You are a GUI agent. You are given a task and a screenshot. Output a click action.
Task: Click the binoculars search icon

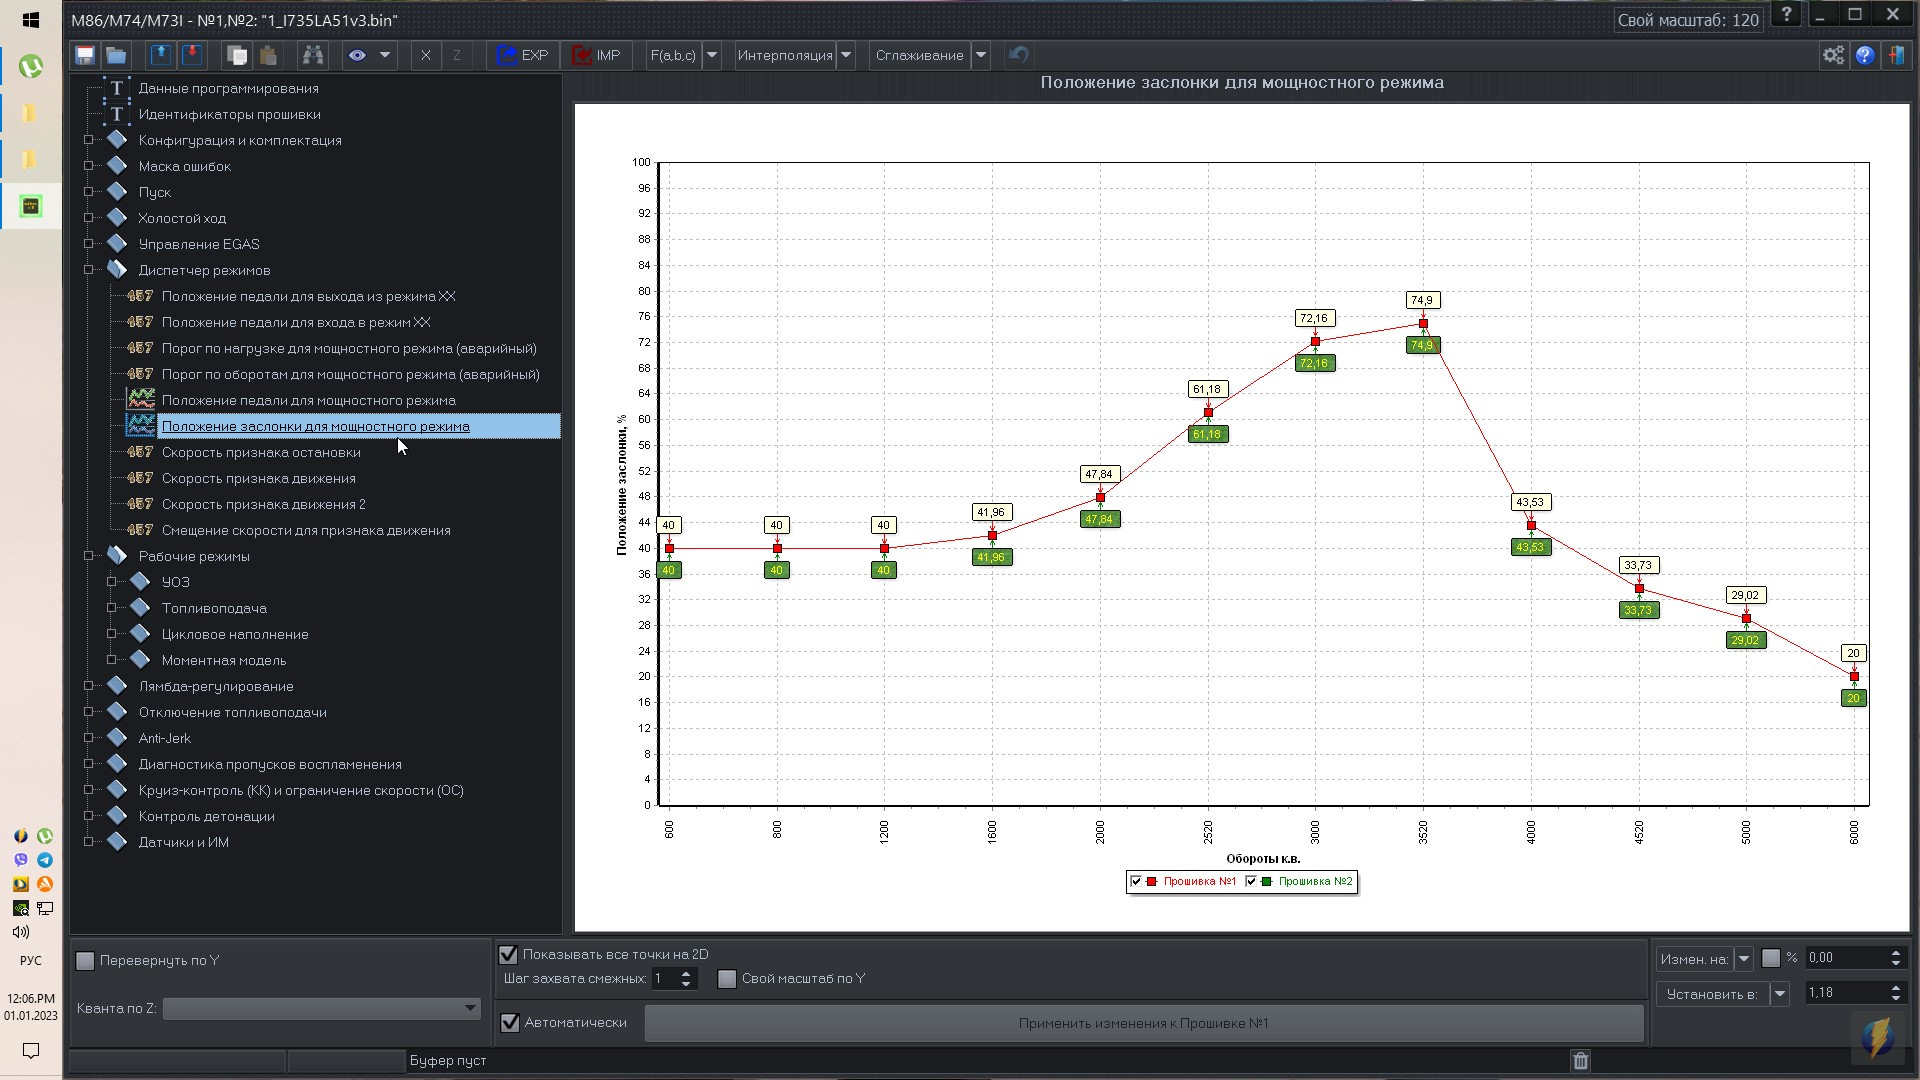[313, 55]
